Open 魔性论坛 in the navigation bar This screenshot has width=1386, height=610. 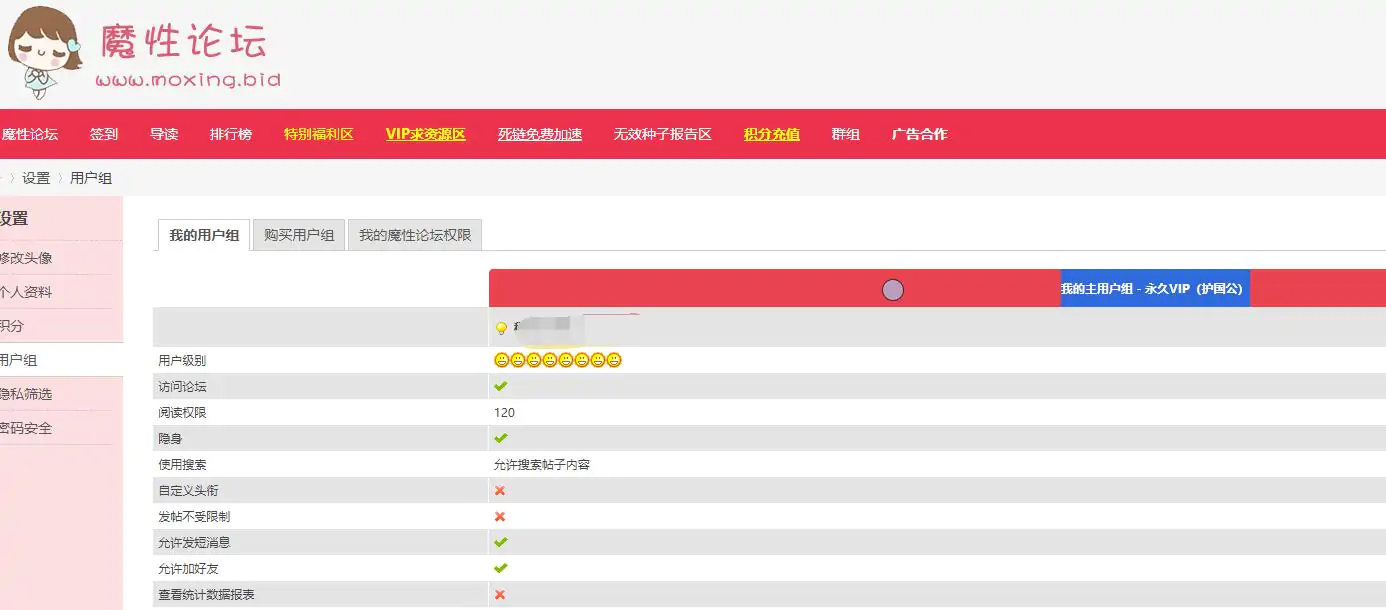click(x=29, y=134)
